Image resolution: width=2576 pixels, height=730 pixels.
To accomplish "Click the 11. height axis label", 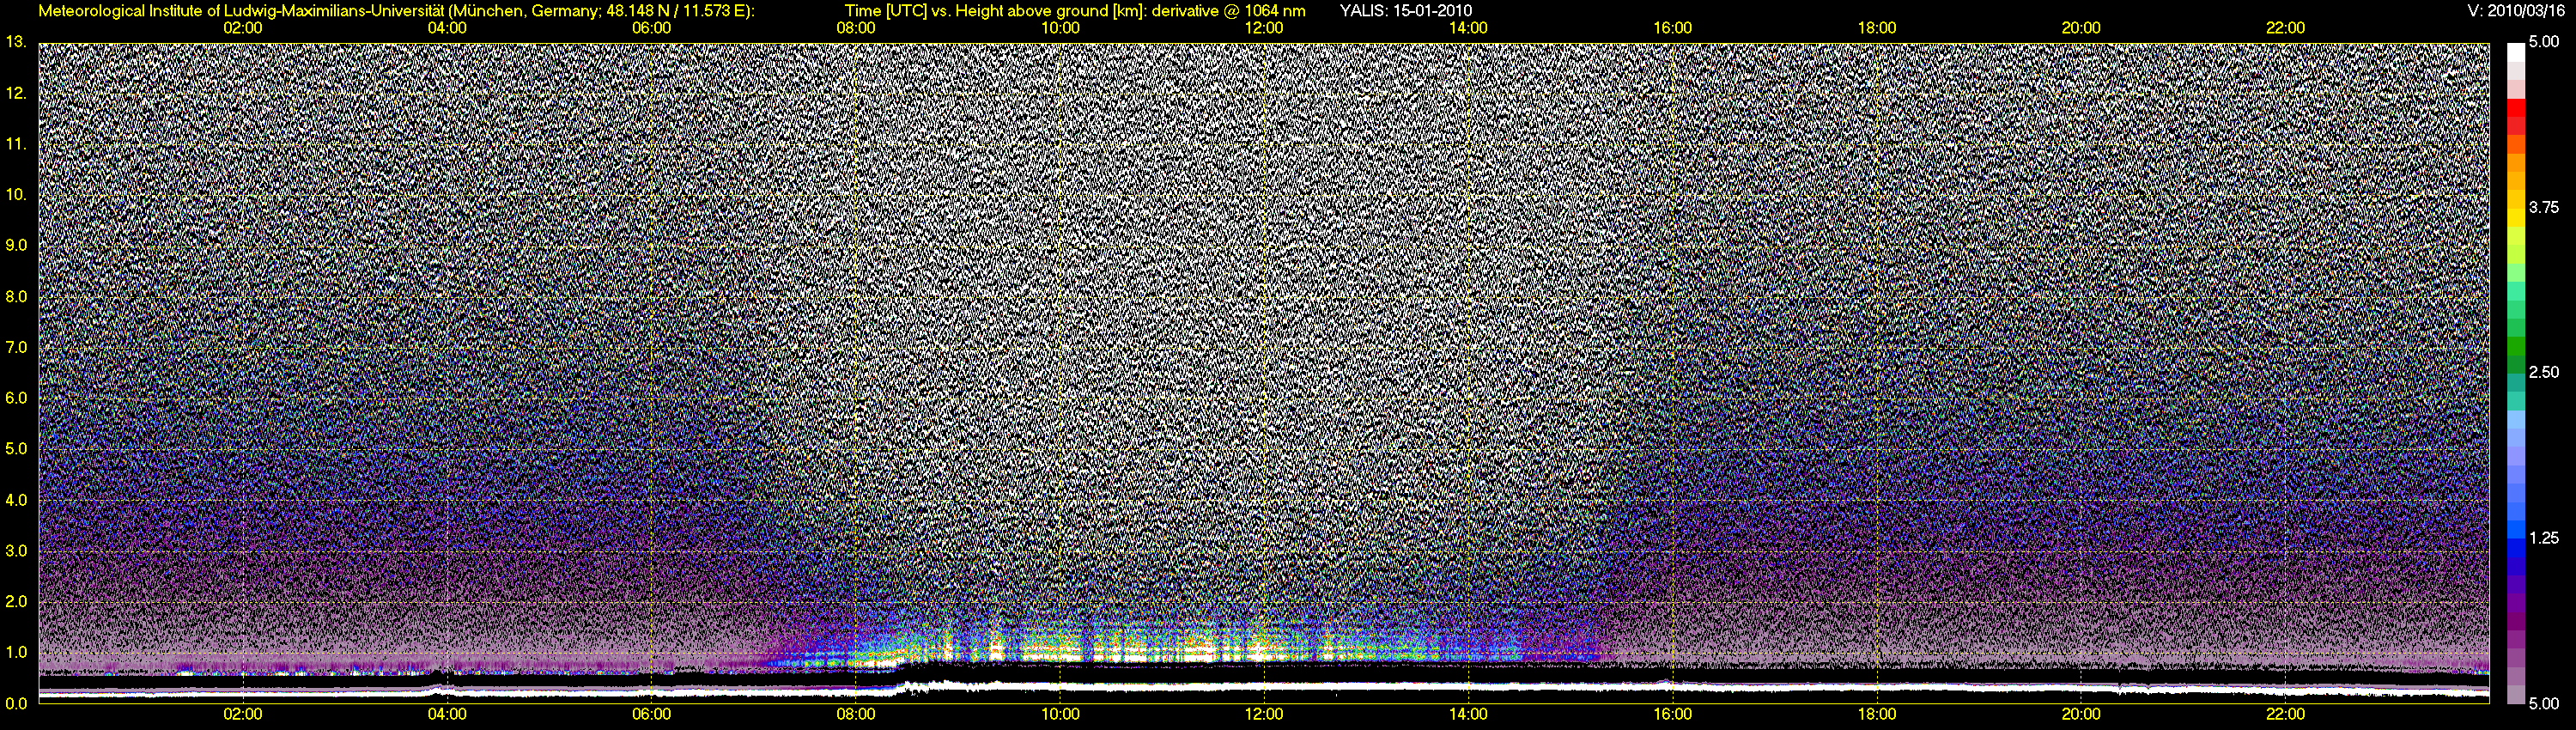I will [x=16, y=144].
